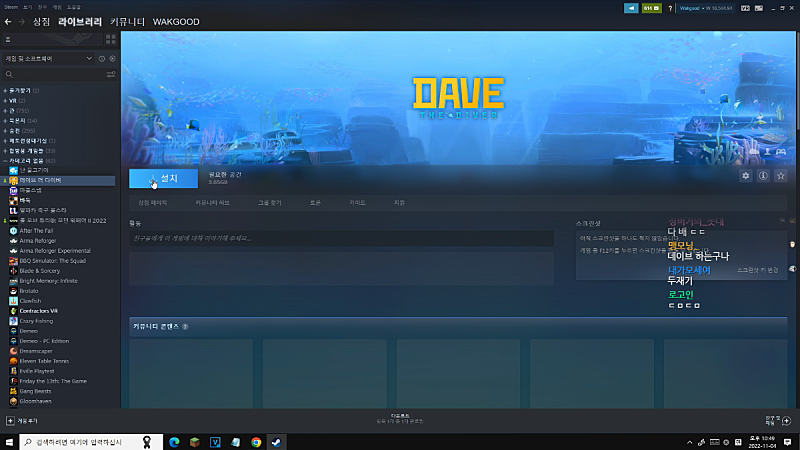The image size is (800, 450).
Task: Open the blue megaphone announcements icon
Action: pos(631,8)
